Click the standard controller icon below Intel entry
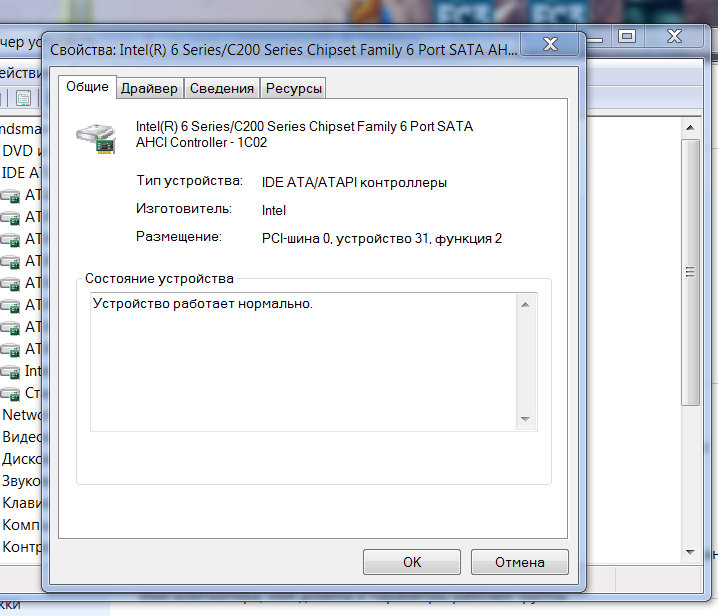 [11, 394]
